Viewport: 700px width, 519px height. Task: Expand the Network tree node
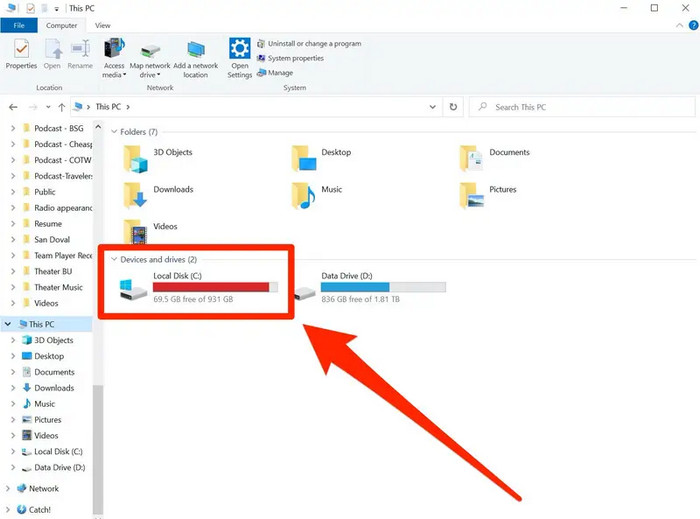tap(8, 488)
